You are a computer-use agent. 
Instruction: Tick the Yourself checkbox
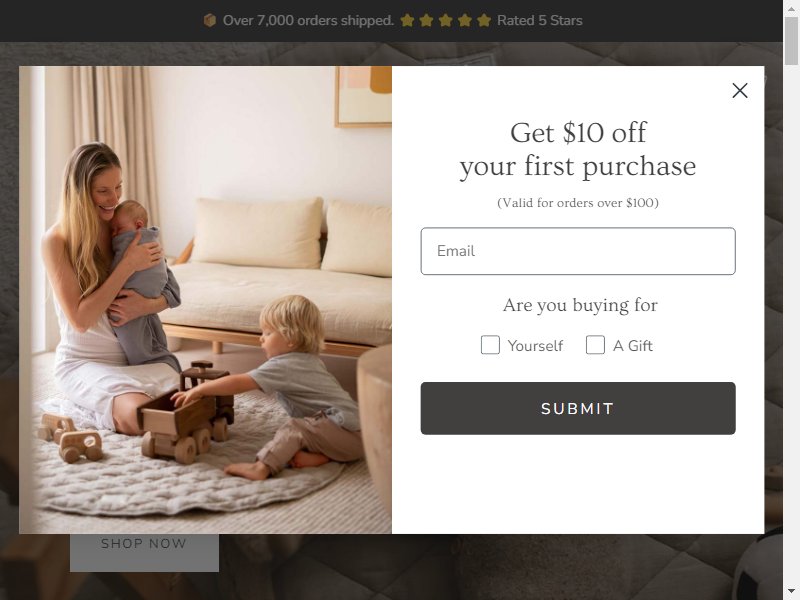pos(490,345)
